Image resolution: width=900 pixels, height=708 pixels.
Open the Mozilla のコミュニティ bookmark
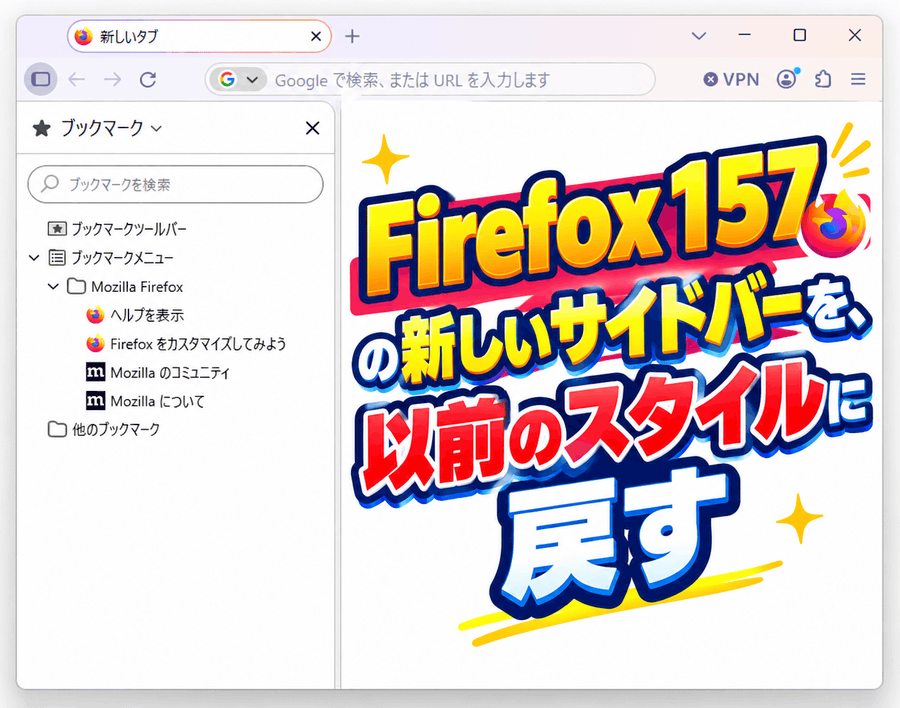(158, 372)
